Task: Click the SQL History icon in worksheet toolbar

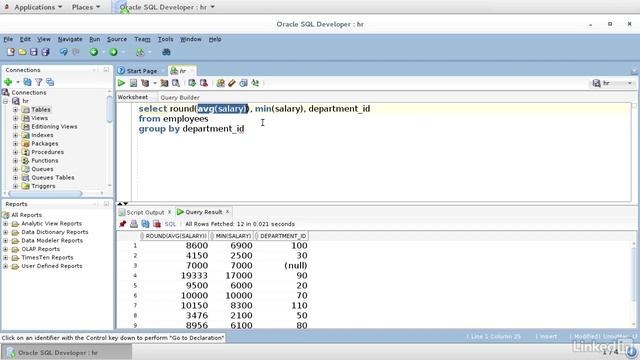Action: click(244, 83)
